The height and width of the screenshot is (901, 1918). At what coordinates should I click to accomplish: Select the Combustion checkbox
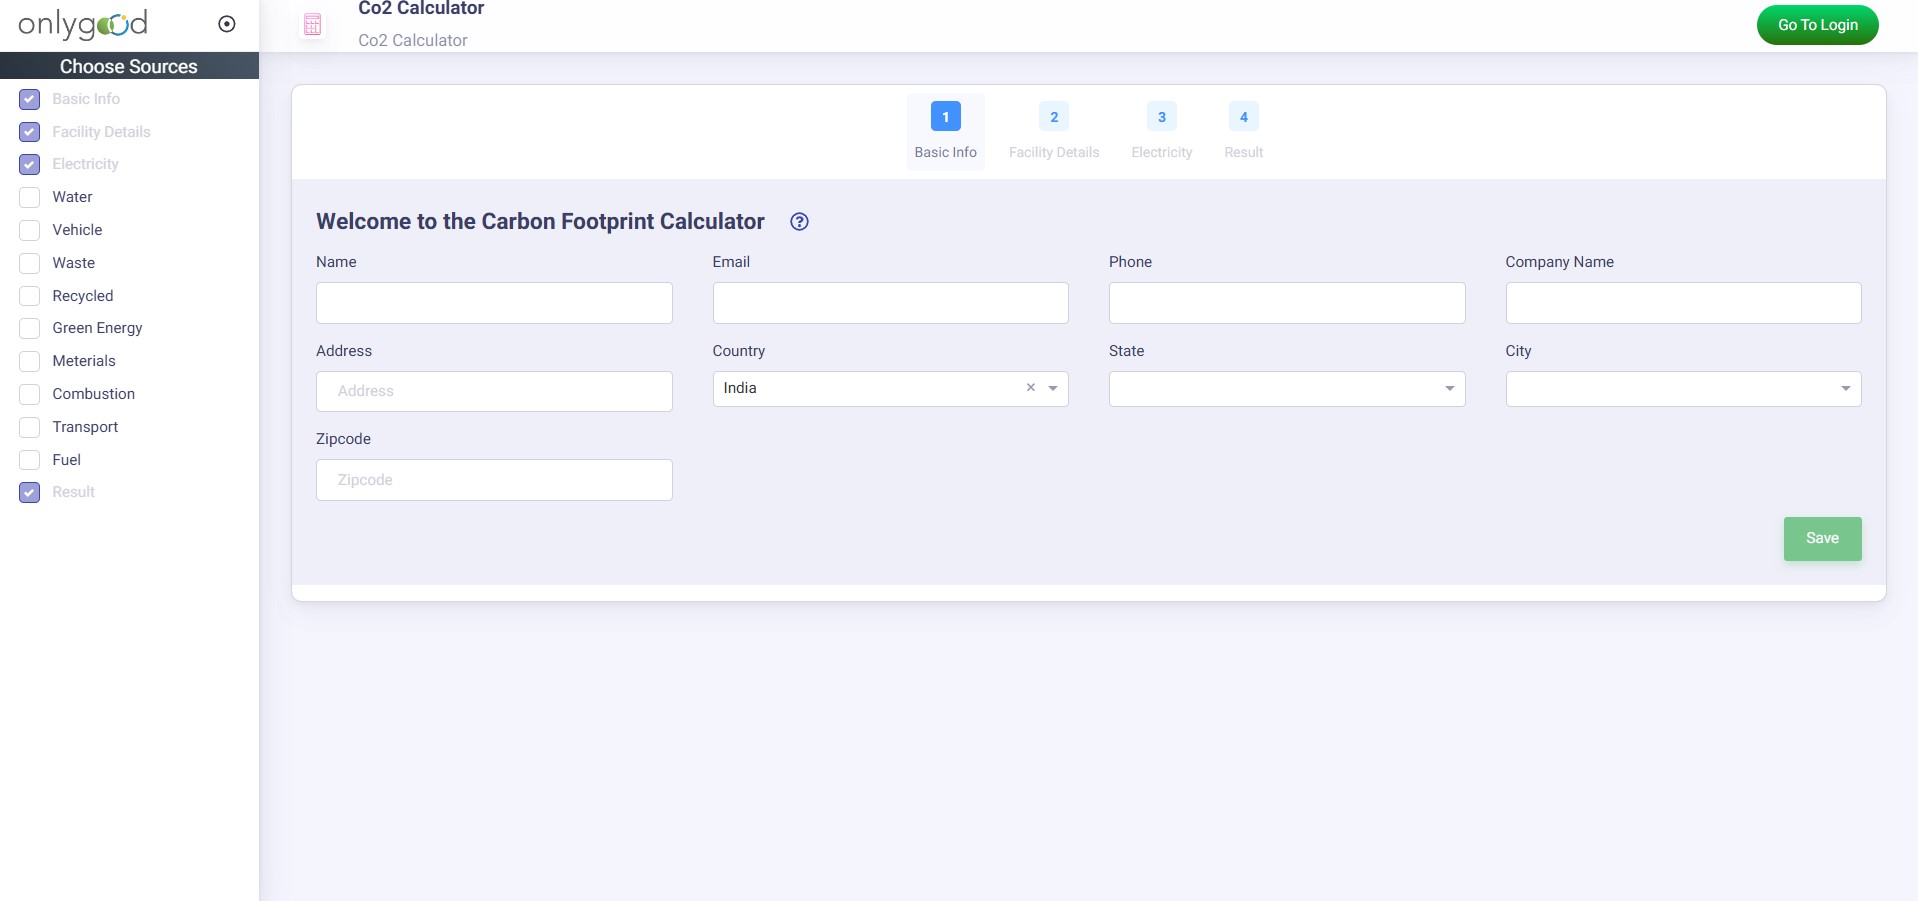30,394
